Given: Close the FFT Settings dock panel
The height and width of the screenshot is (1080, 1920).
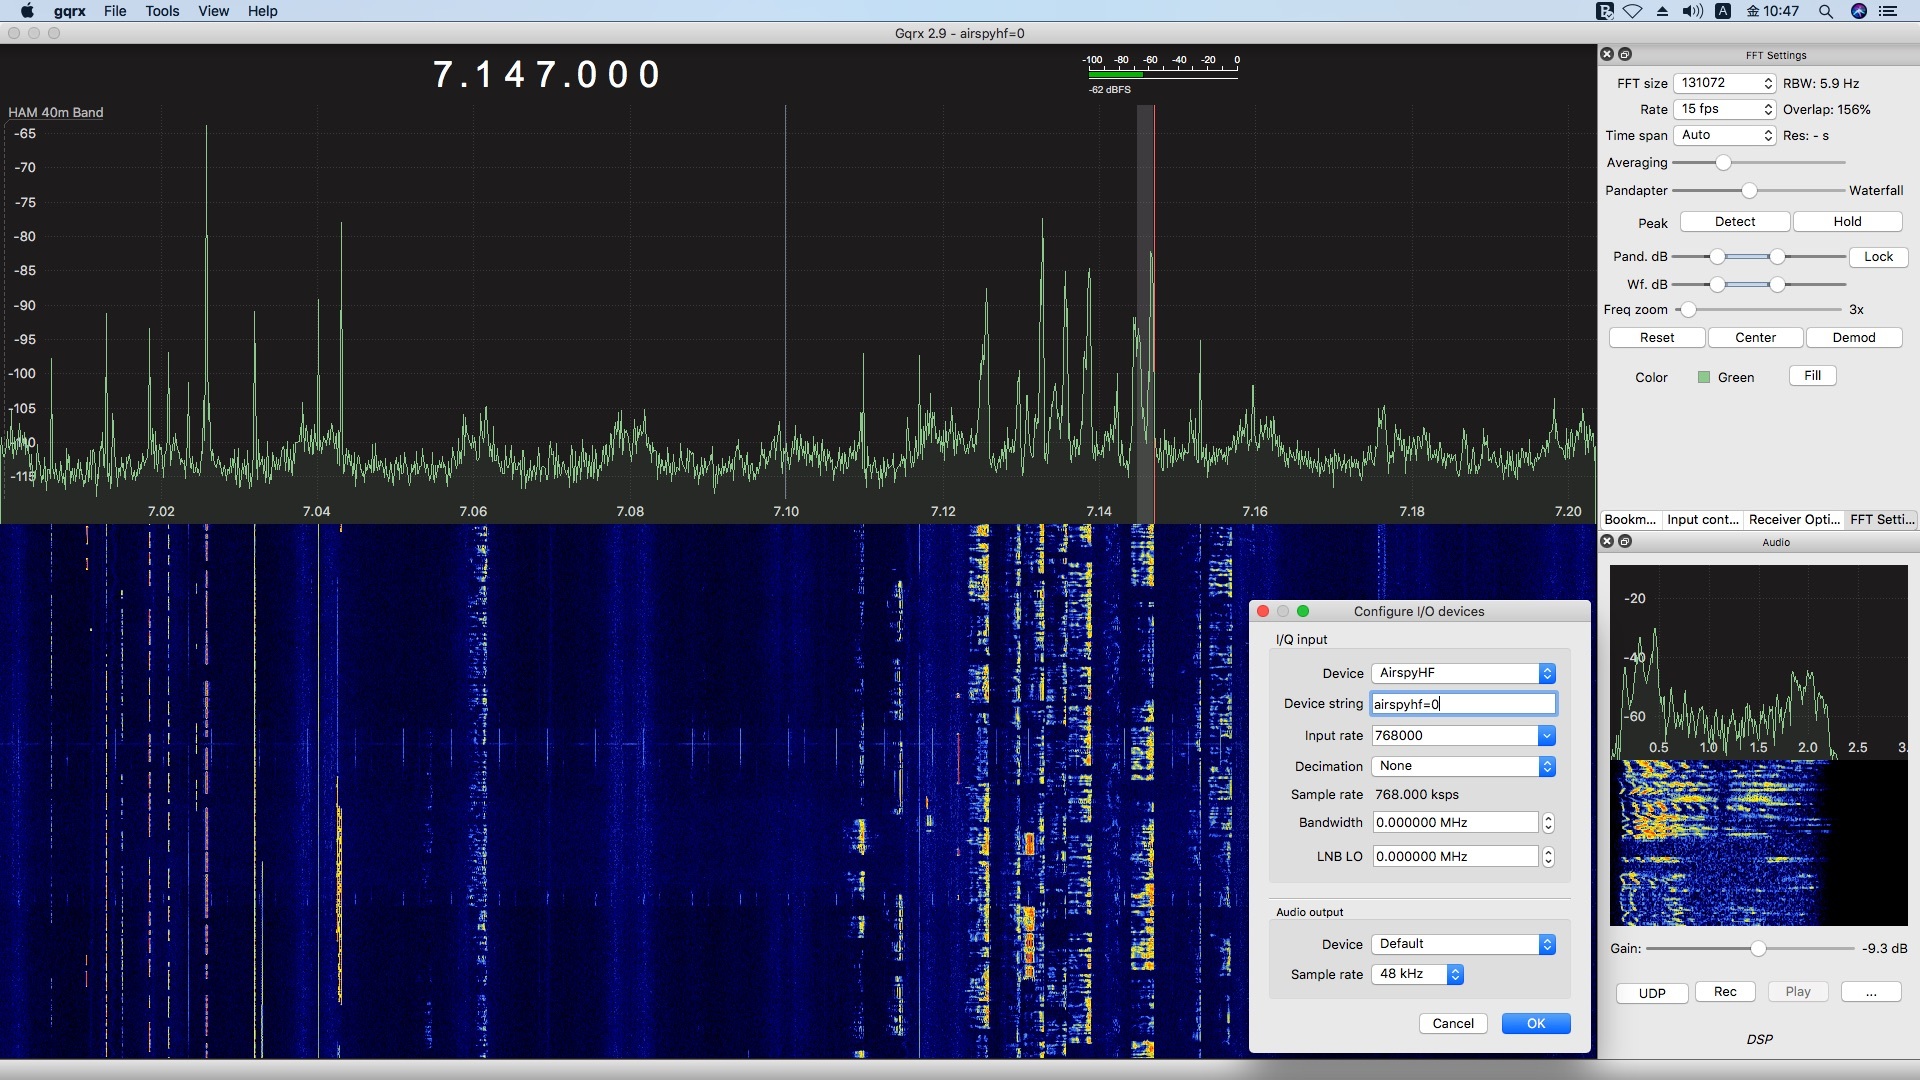Looking at the screenshot, I should (x=1607, y=54).
